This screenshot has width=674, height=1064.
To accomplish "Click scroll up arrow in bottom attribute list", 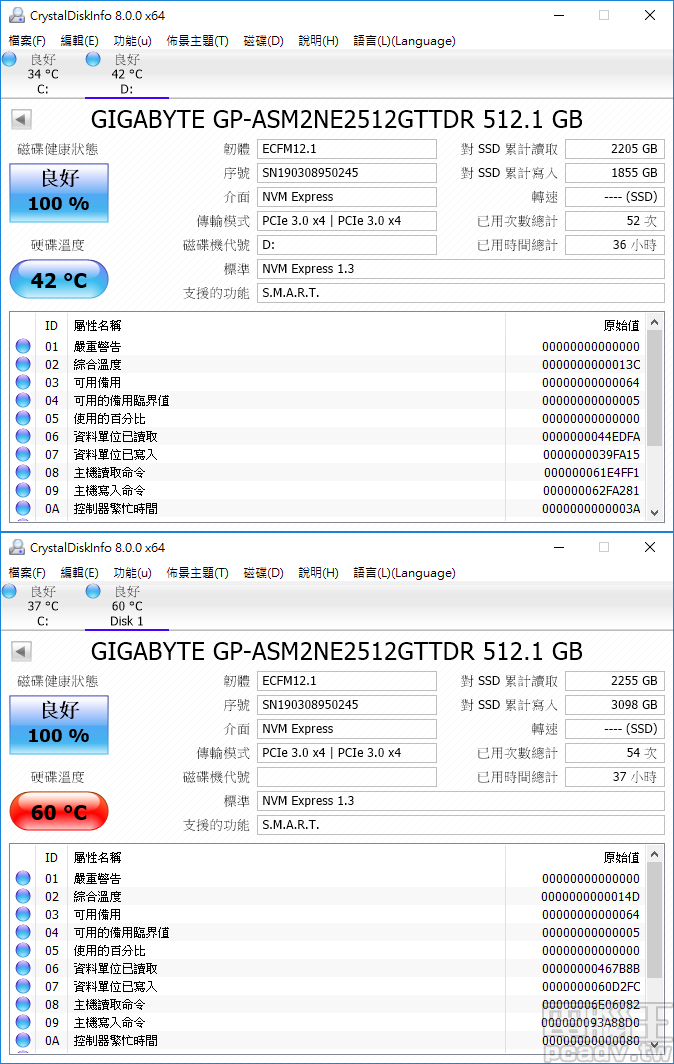I will point(654,854).
